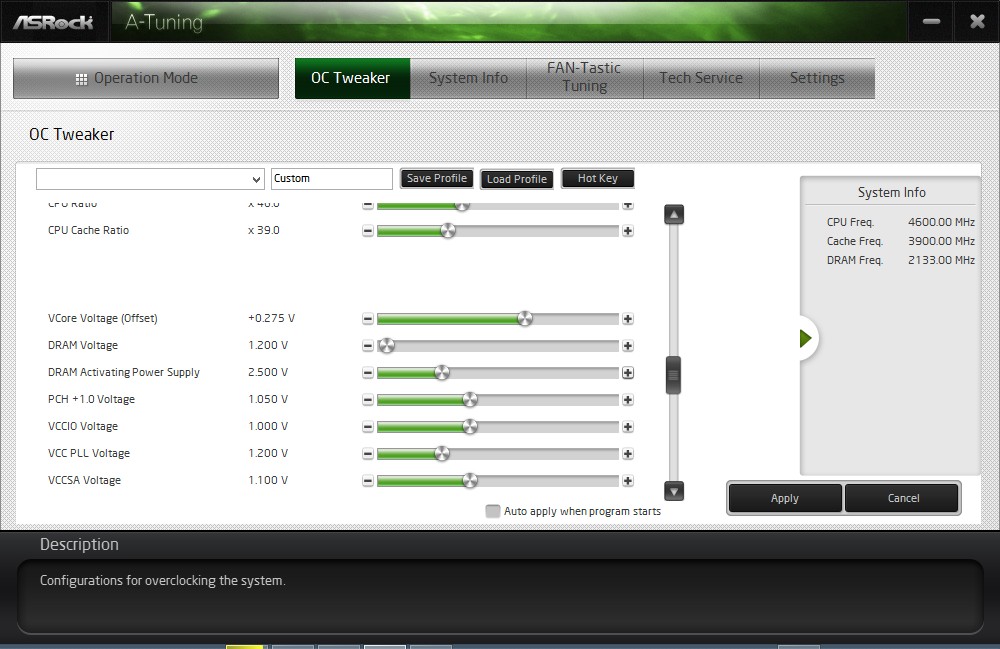Decrease DRAM Voltage with minus button
Viewport: 1000px width, 649px height.
click(367, 346)
